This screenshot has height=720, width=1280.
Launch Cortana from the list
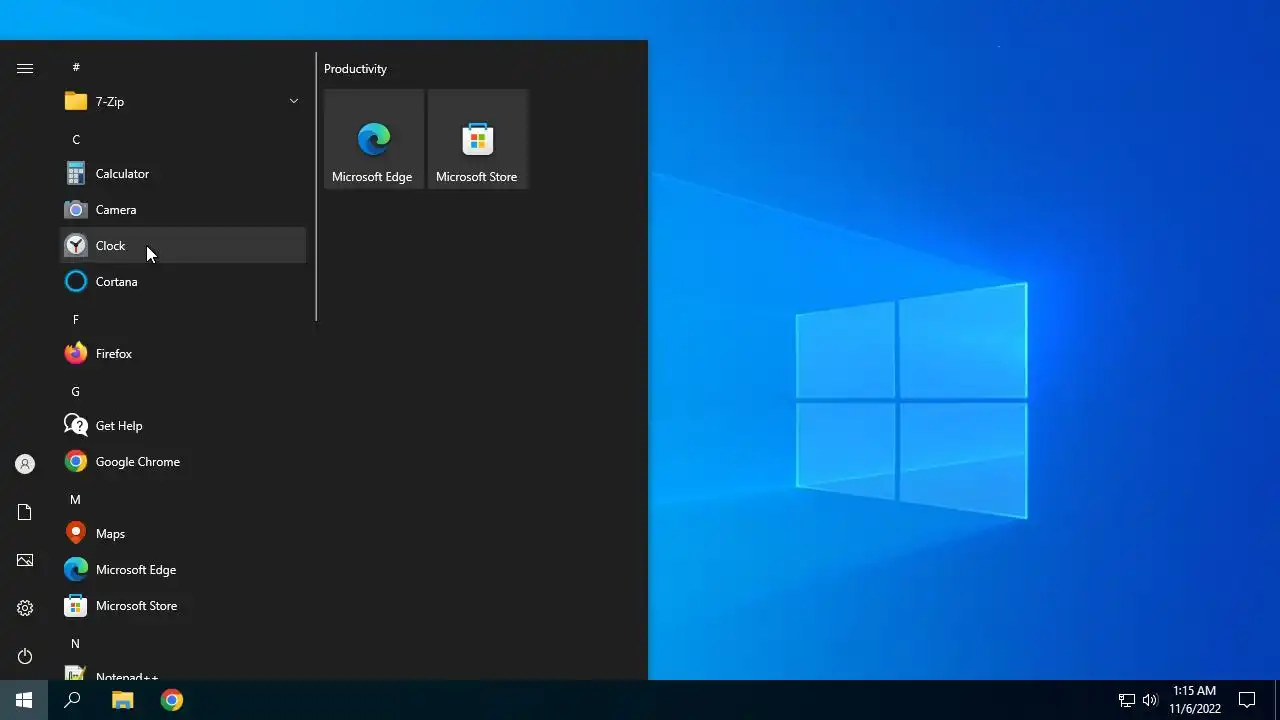point(183,282)
